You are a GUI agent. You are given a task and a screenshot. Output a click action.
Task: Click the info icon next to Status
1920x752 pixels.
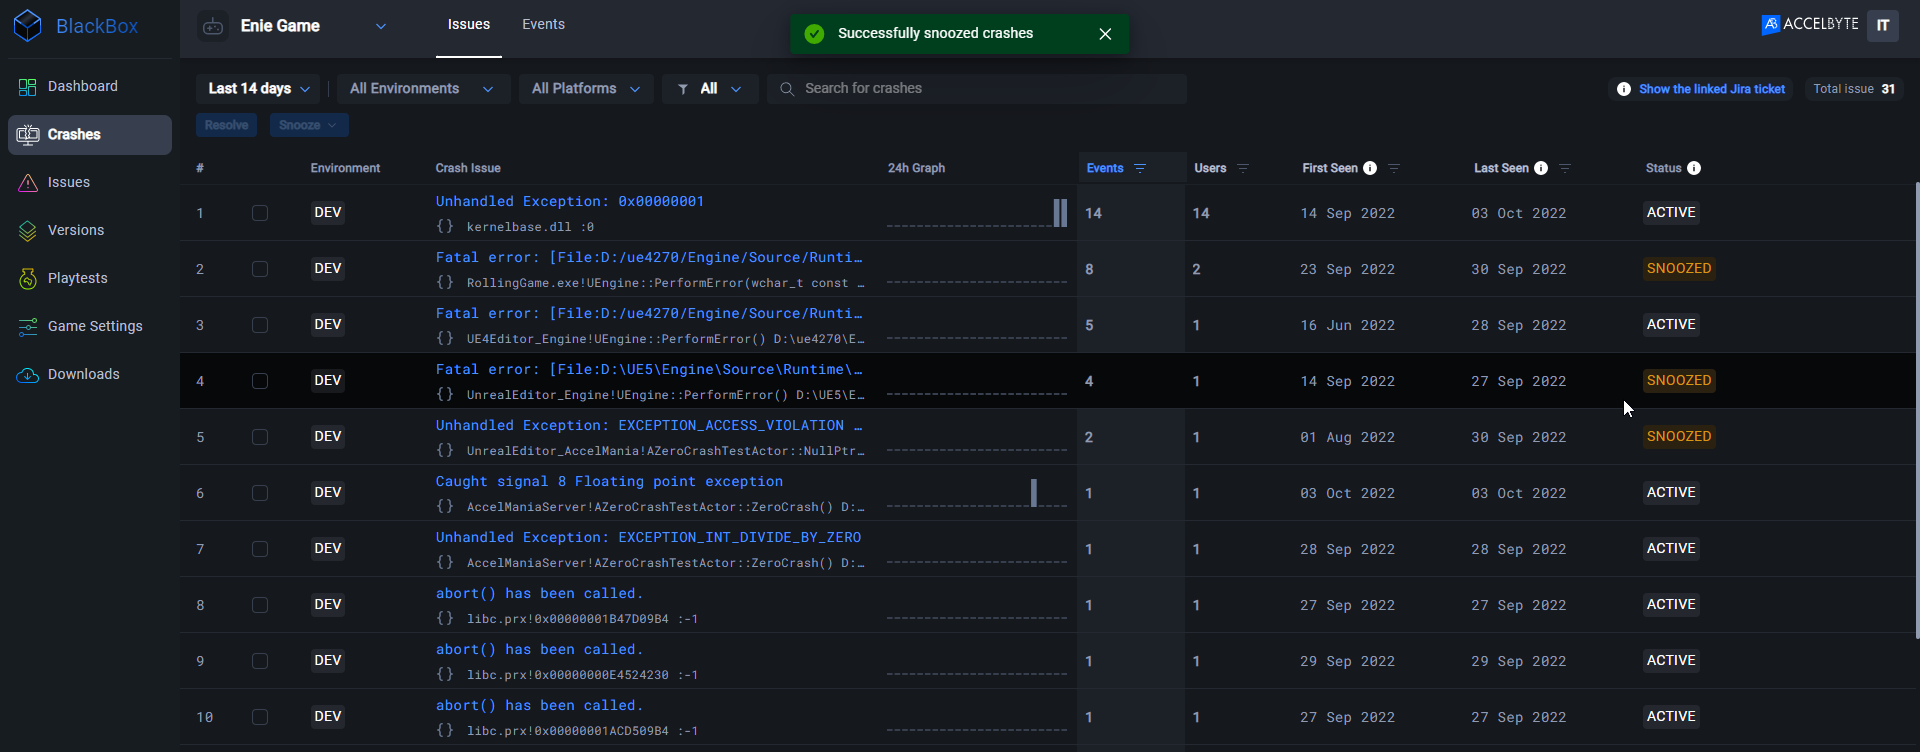click(x=1694, y=168)
